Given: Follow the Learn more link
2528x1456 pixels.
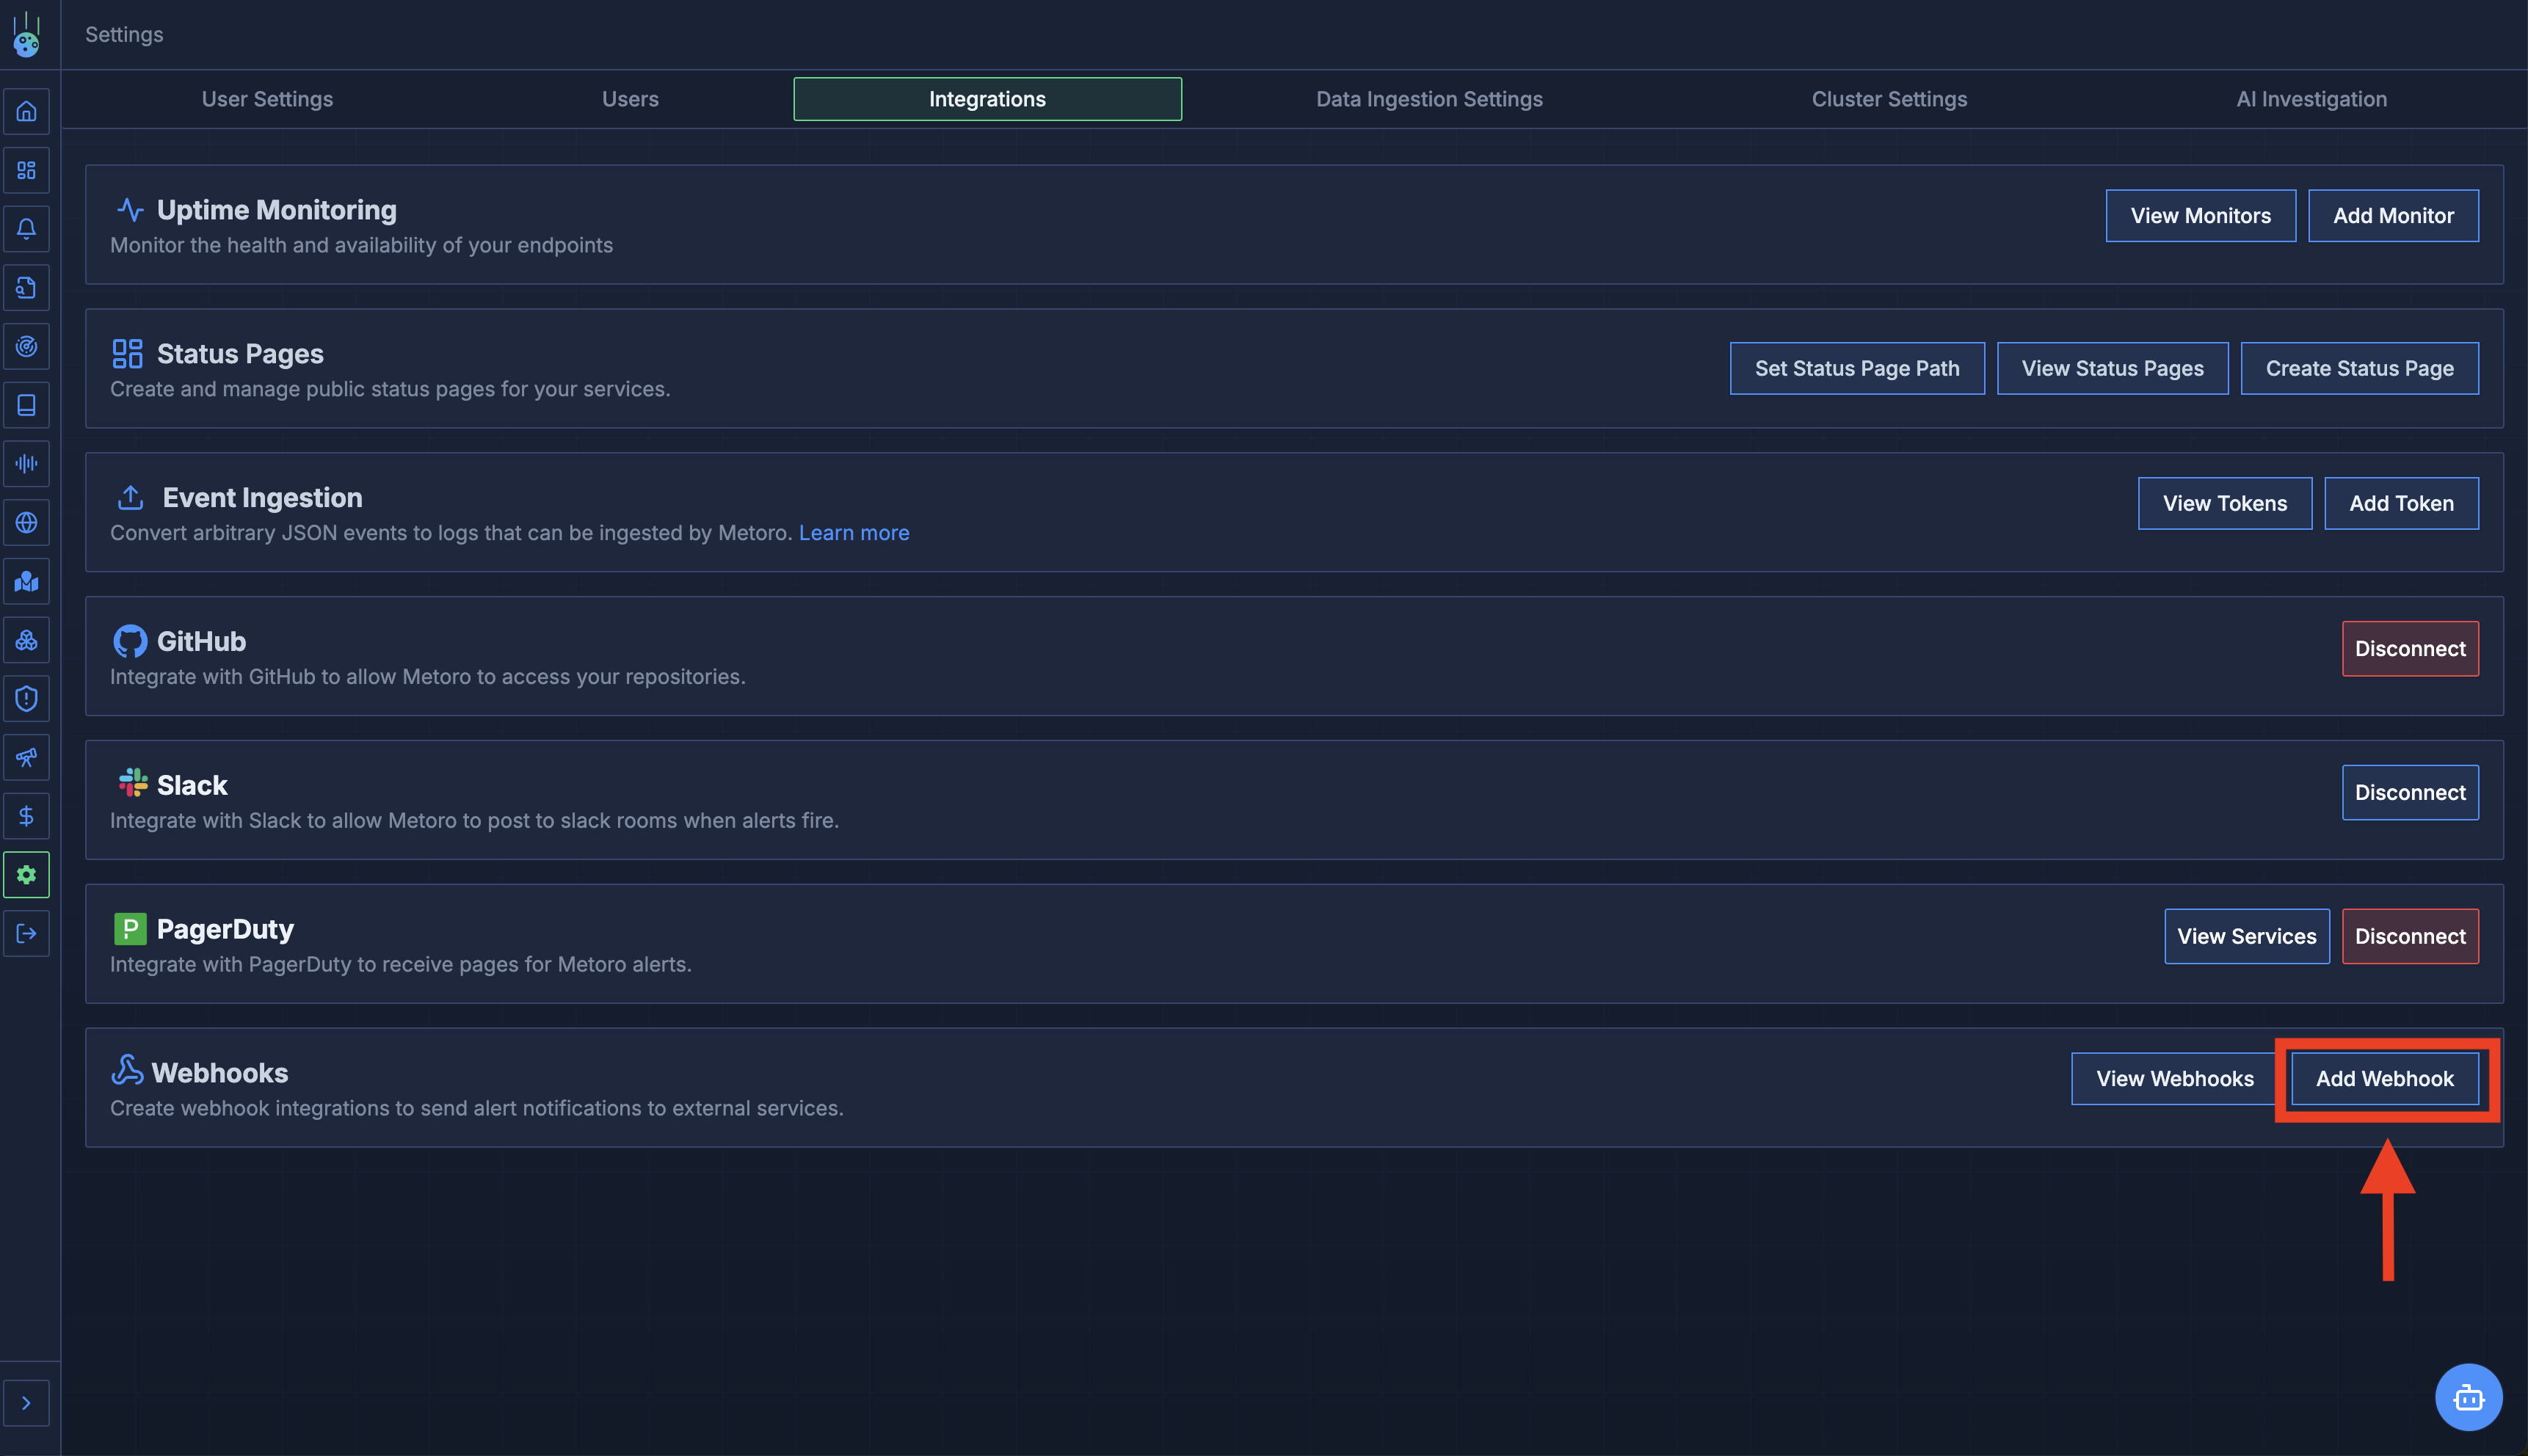Looking at the screenshot, I should point(853,533).
